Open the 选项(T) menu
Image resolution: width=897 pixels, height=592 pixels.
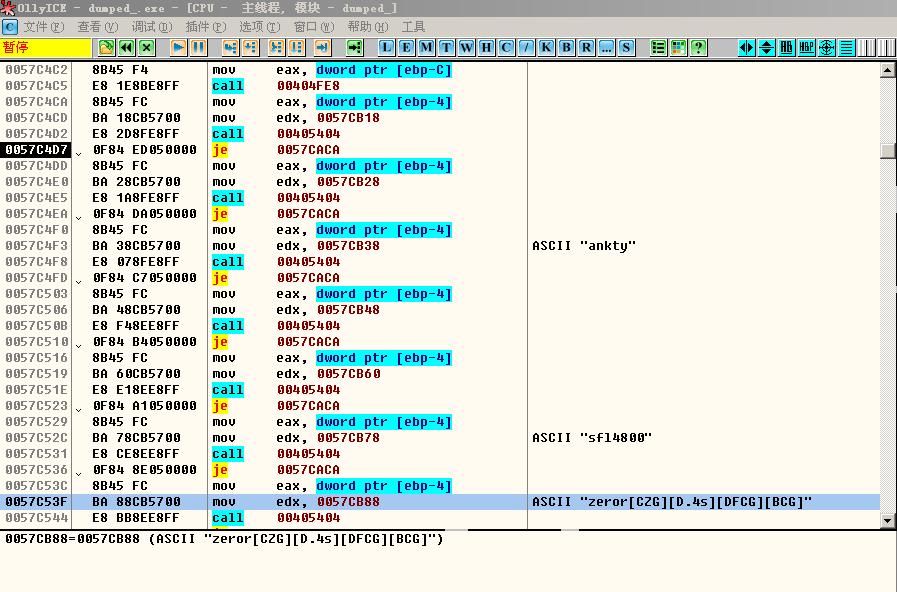(260, 27)
